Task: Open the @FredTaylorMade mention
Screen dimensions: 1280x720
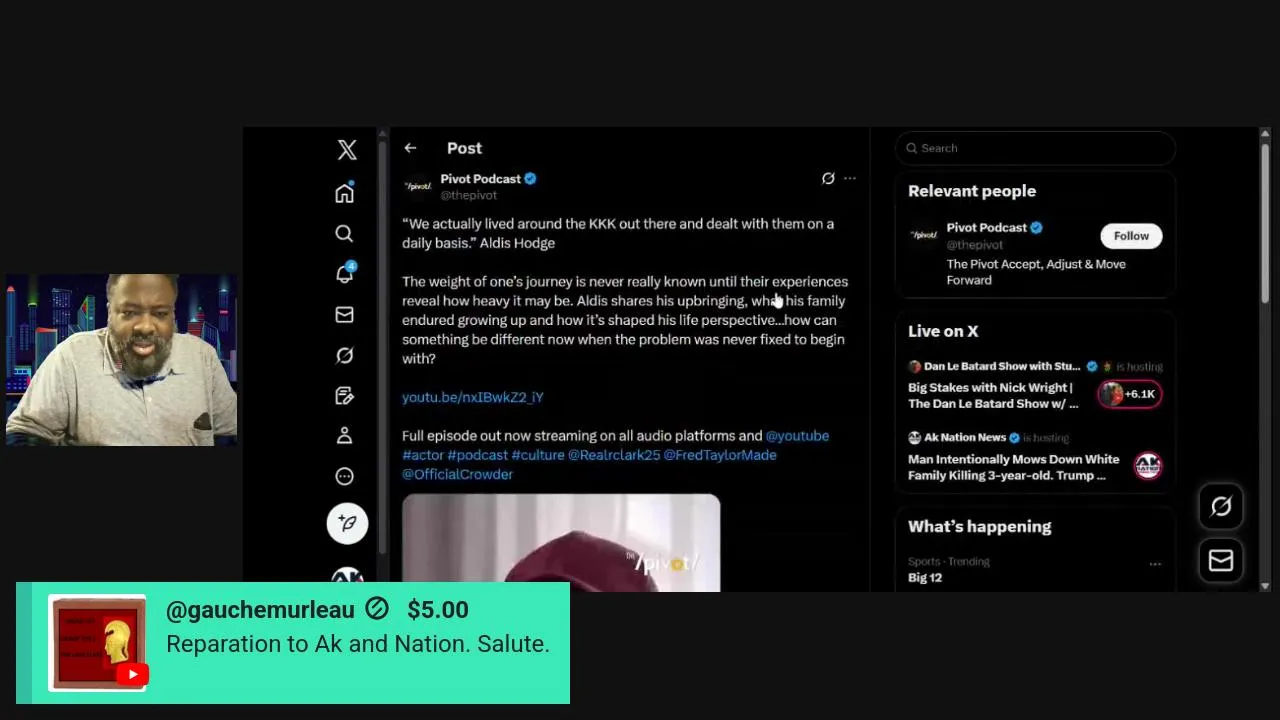Action: 720,455
